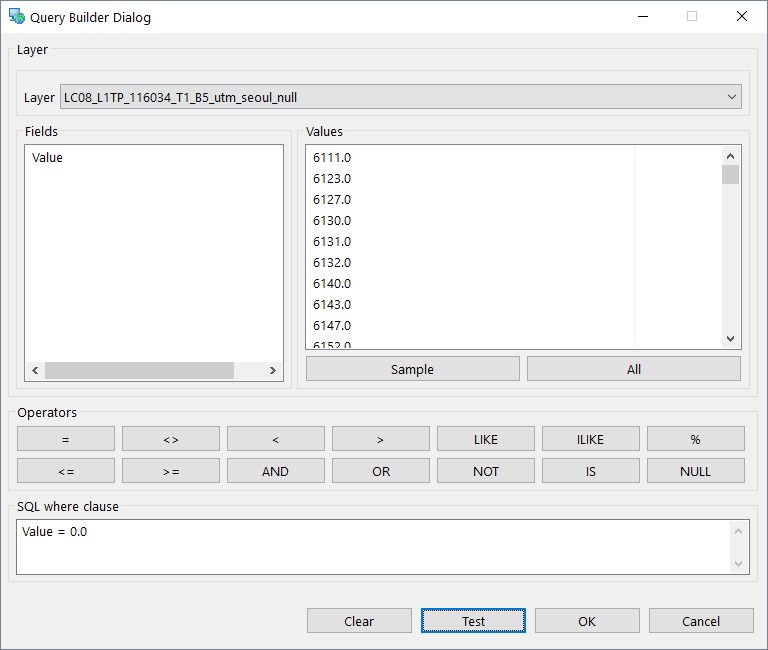Insert the percent wildcard operator
Screen dimensions: 768x650
695,439
